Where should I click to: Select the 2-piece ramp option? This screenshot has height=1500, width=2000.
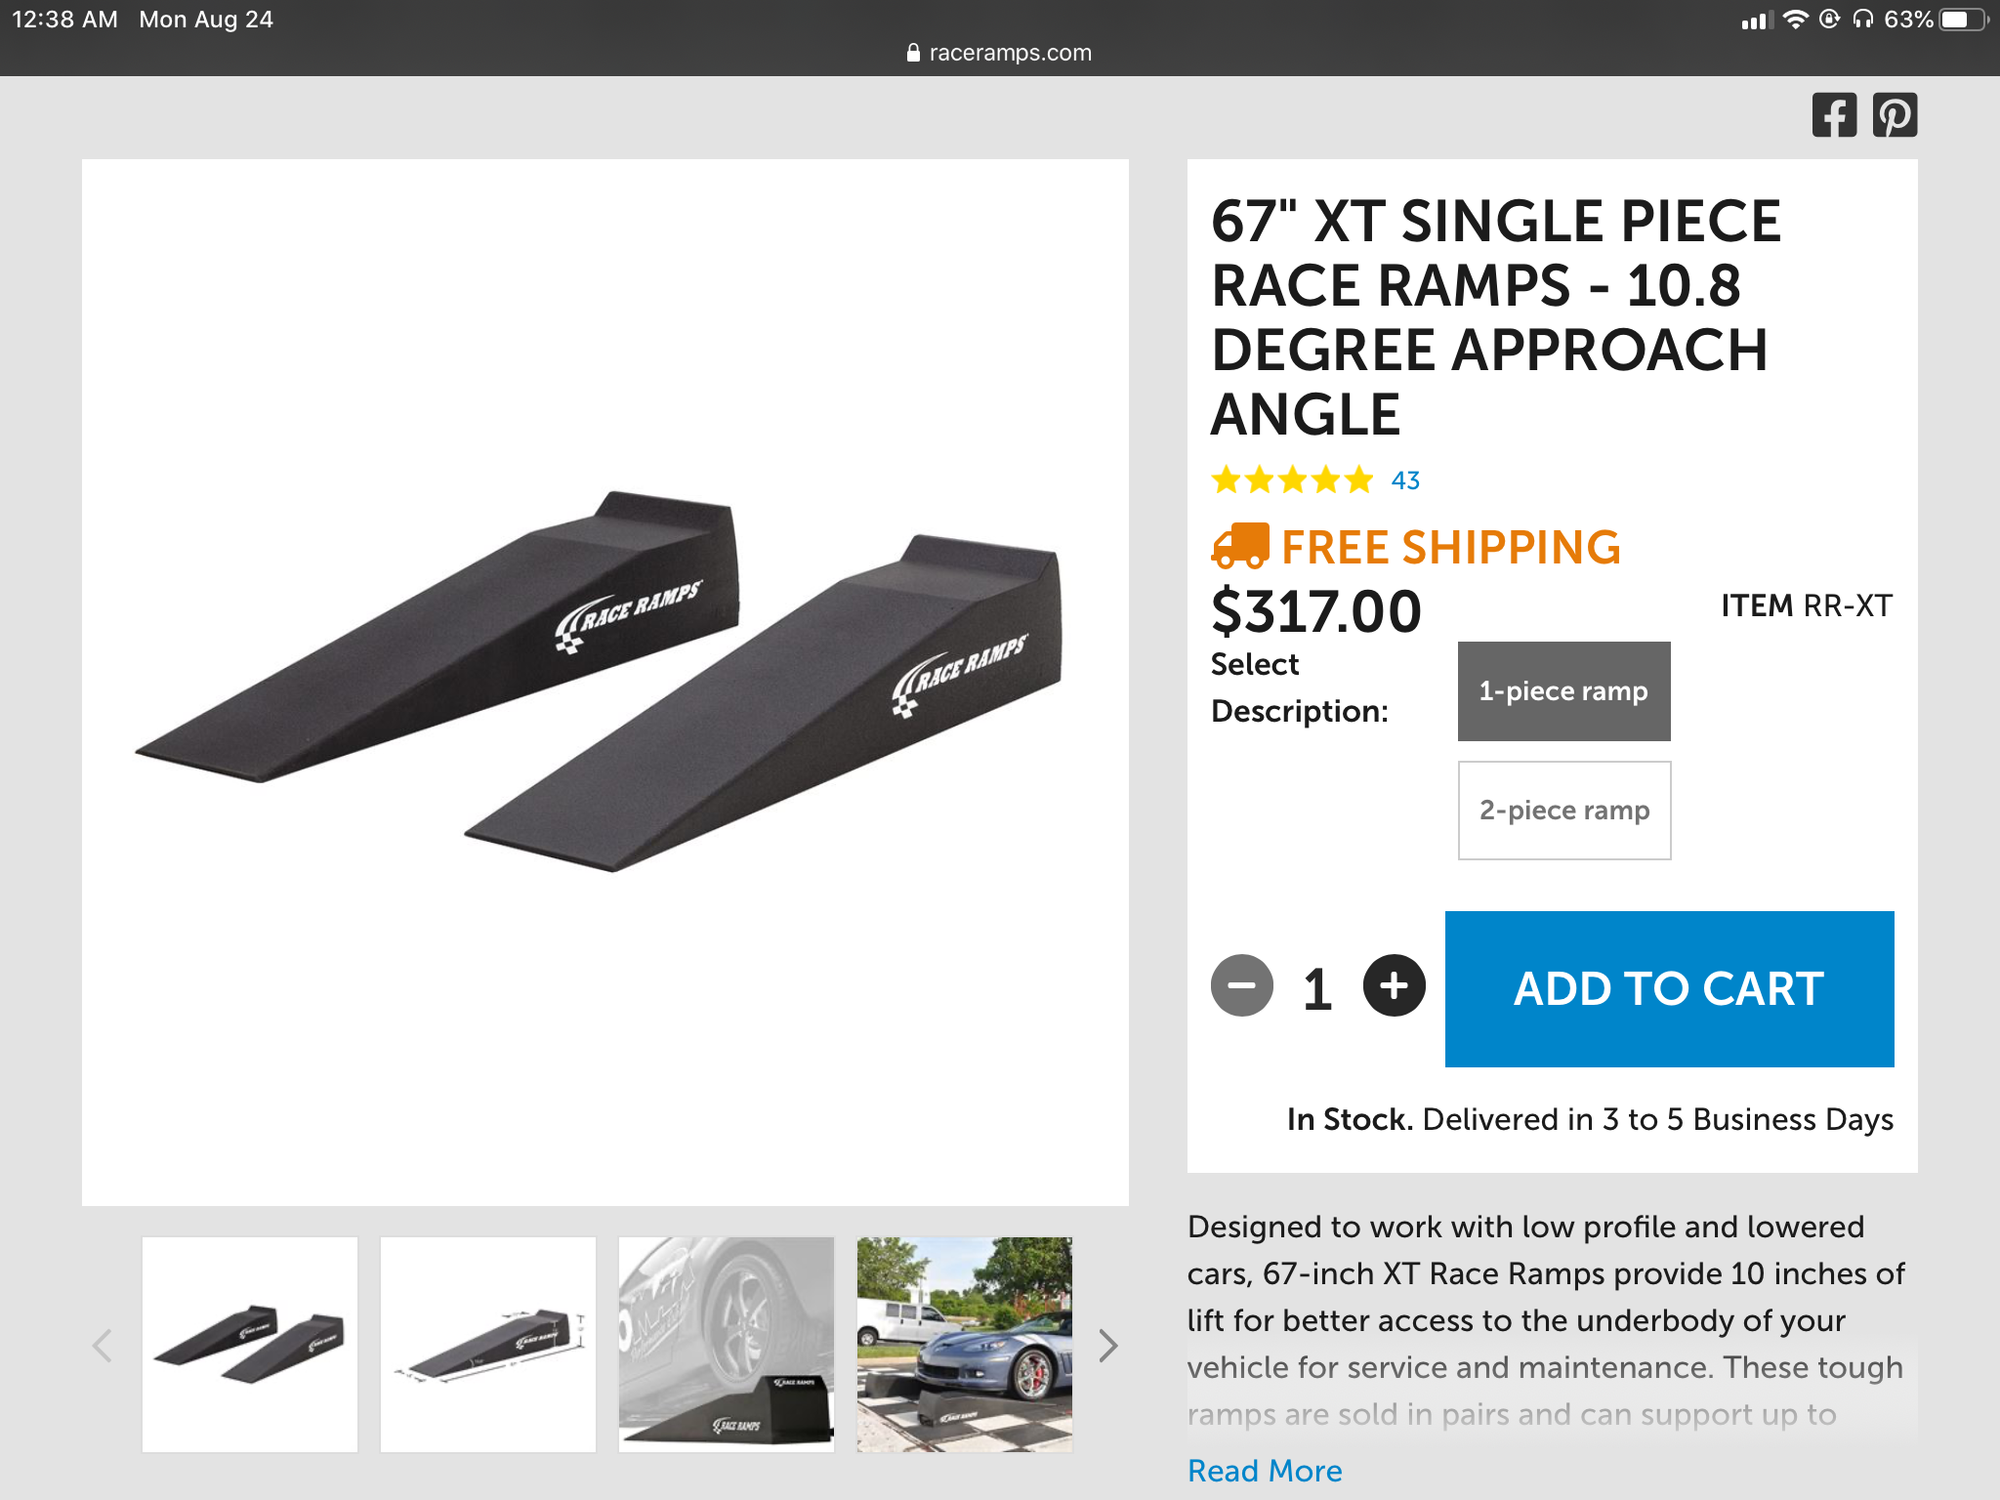point(1563,810)
